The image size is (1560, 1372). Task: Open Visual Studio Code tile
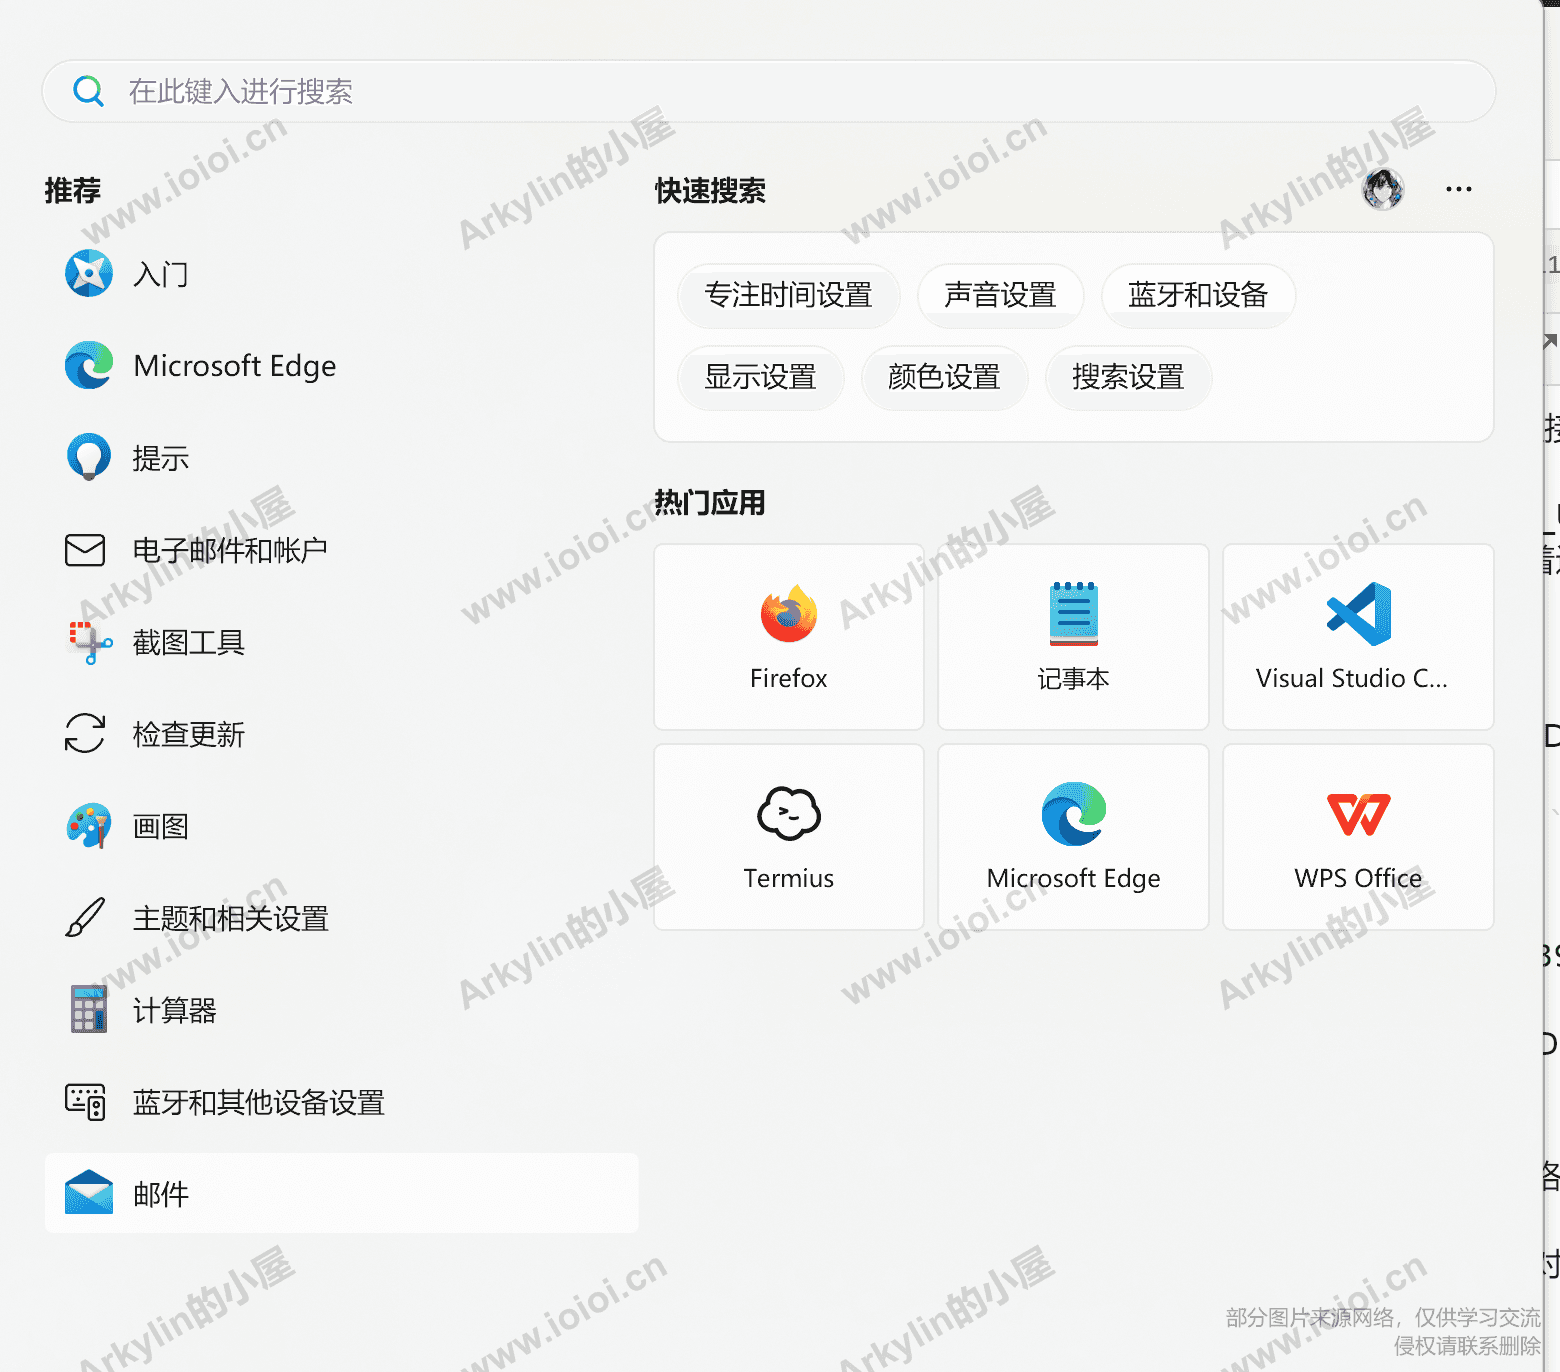pos(1358,637)
